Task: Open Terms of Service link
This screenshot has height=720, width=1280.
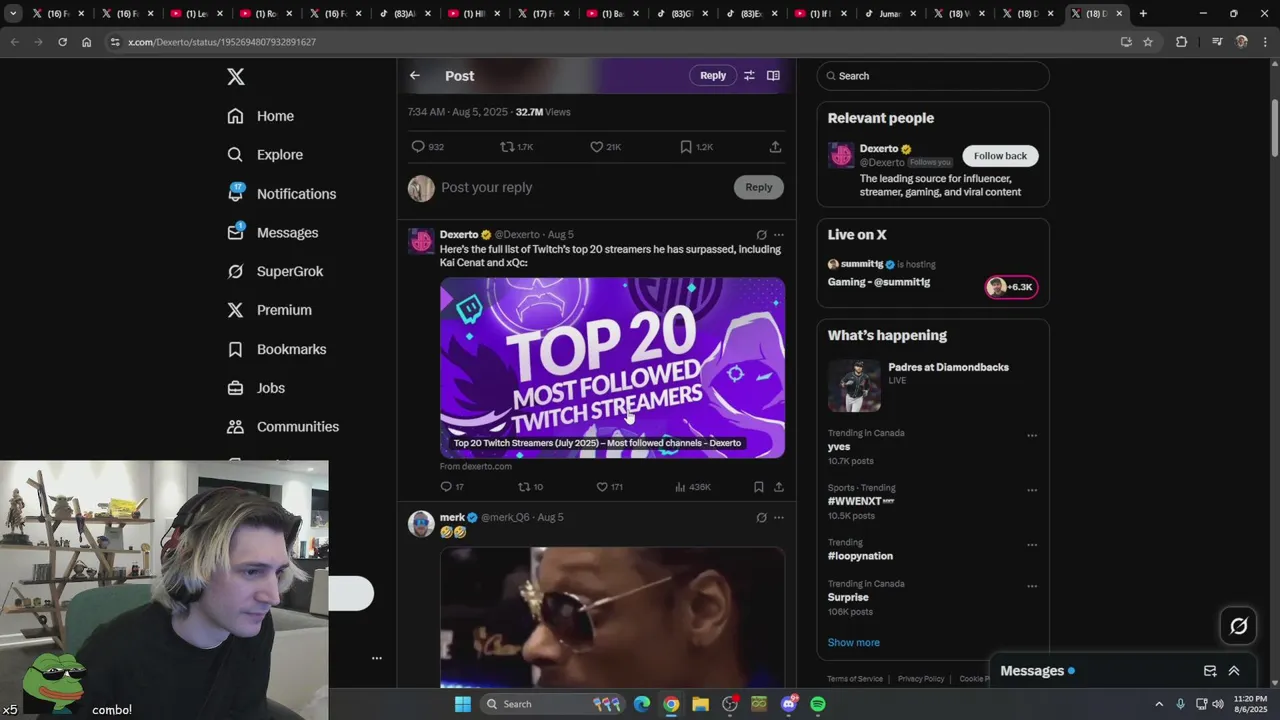Action: point(855,679)
